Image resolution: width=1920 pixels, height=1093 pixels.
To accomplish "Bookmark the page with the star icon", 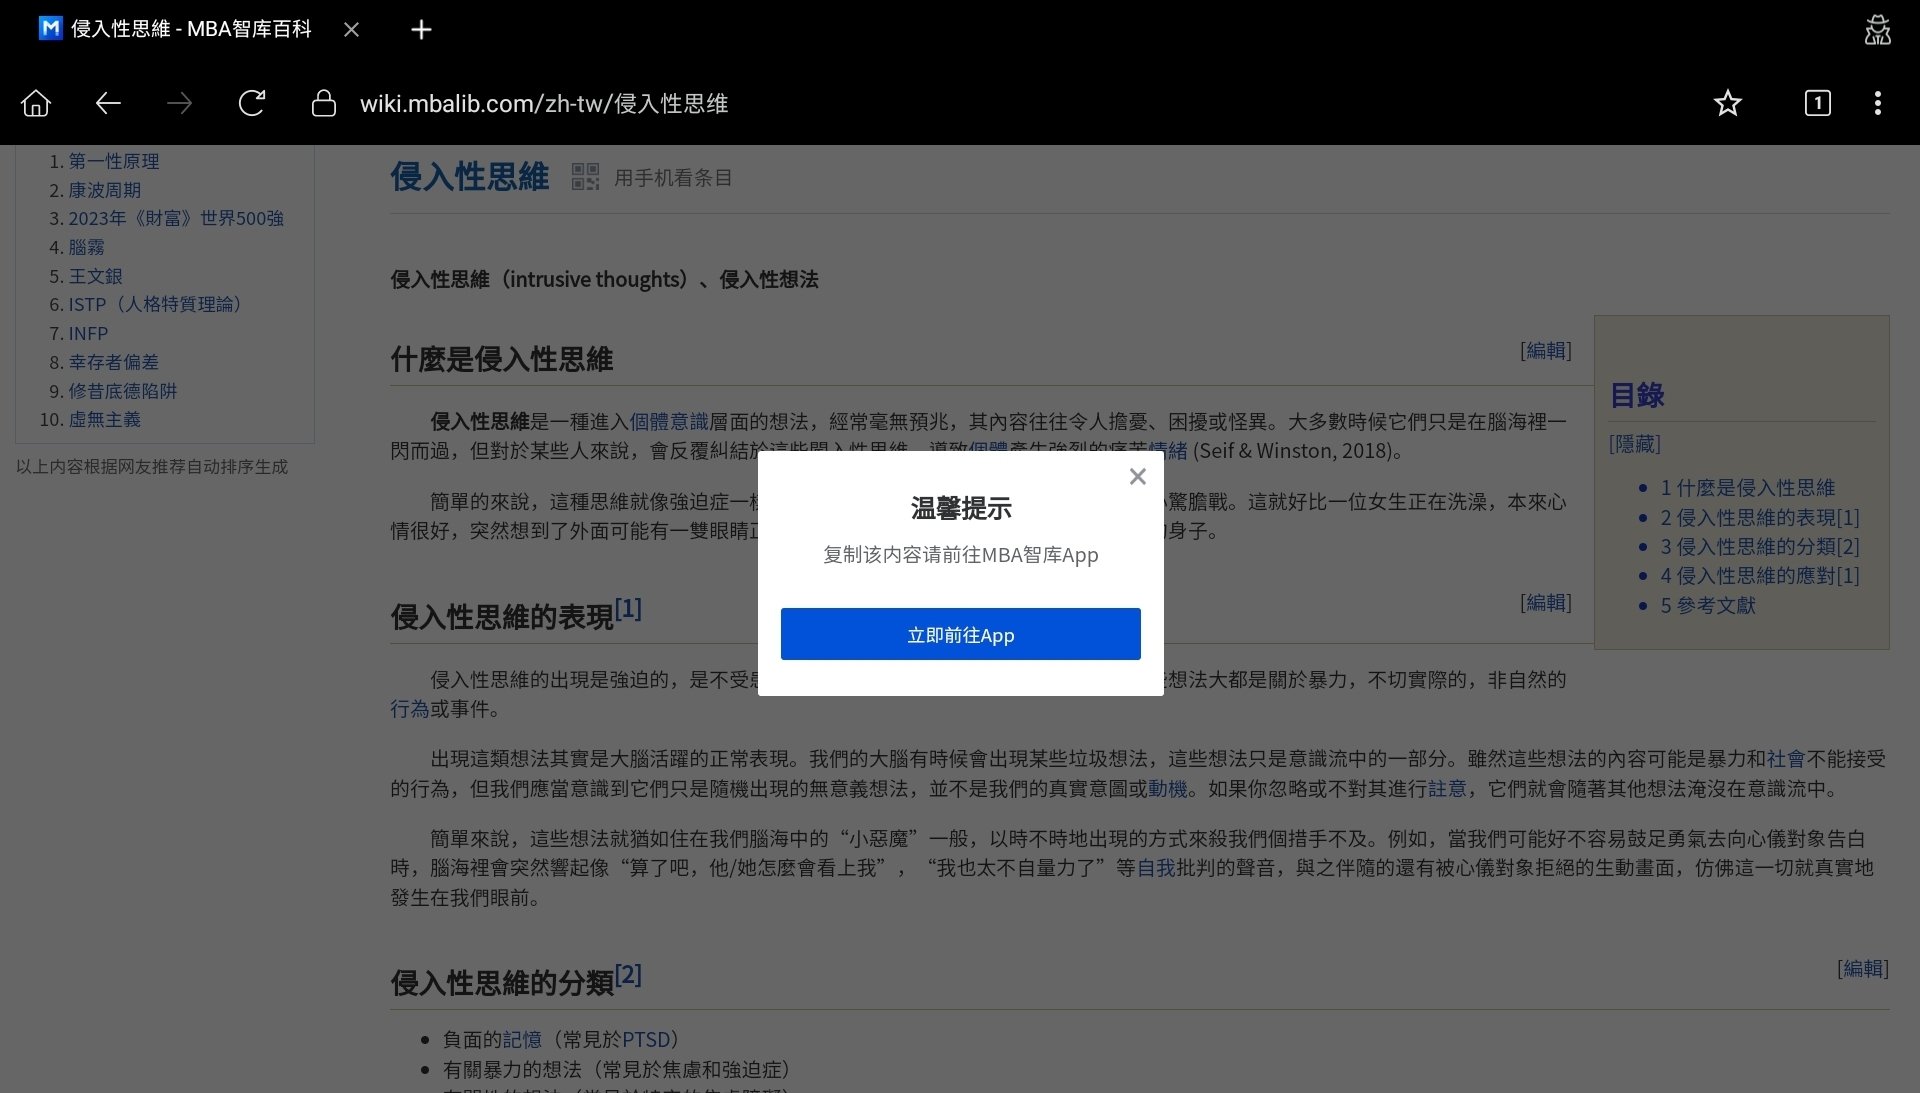I will point(1728,103).
